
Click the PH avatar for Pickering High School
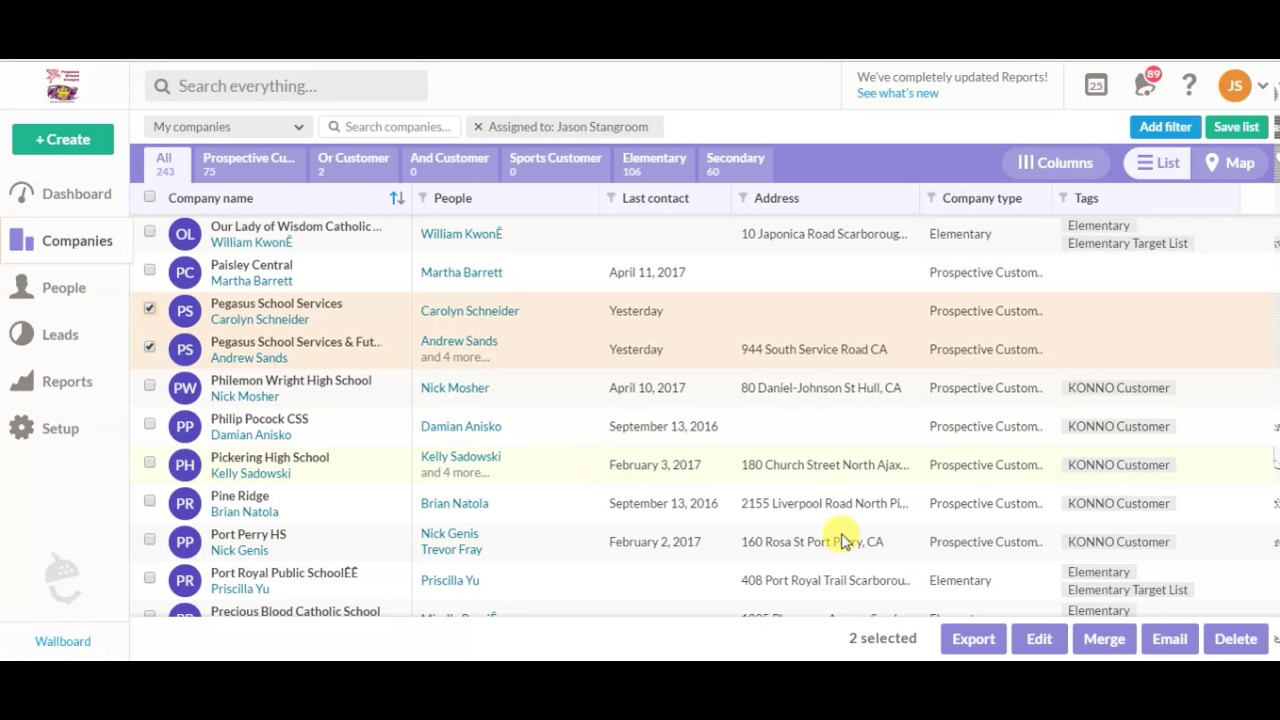coord(185,465)
